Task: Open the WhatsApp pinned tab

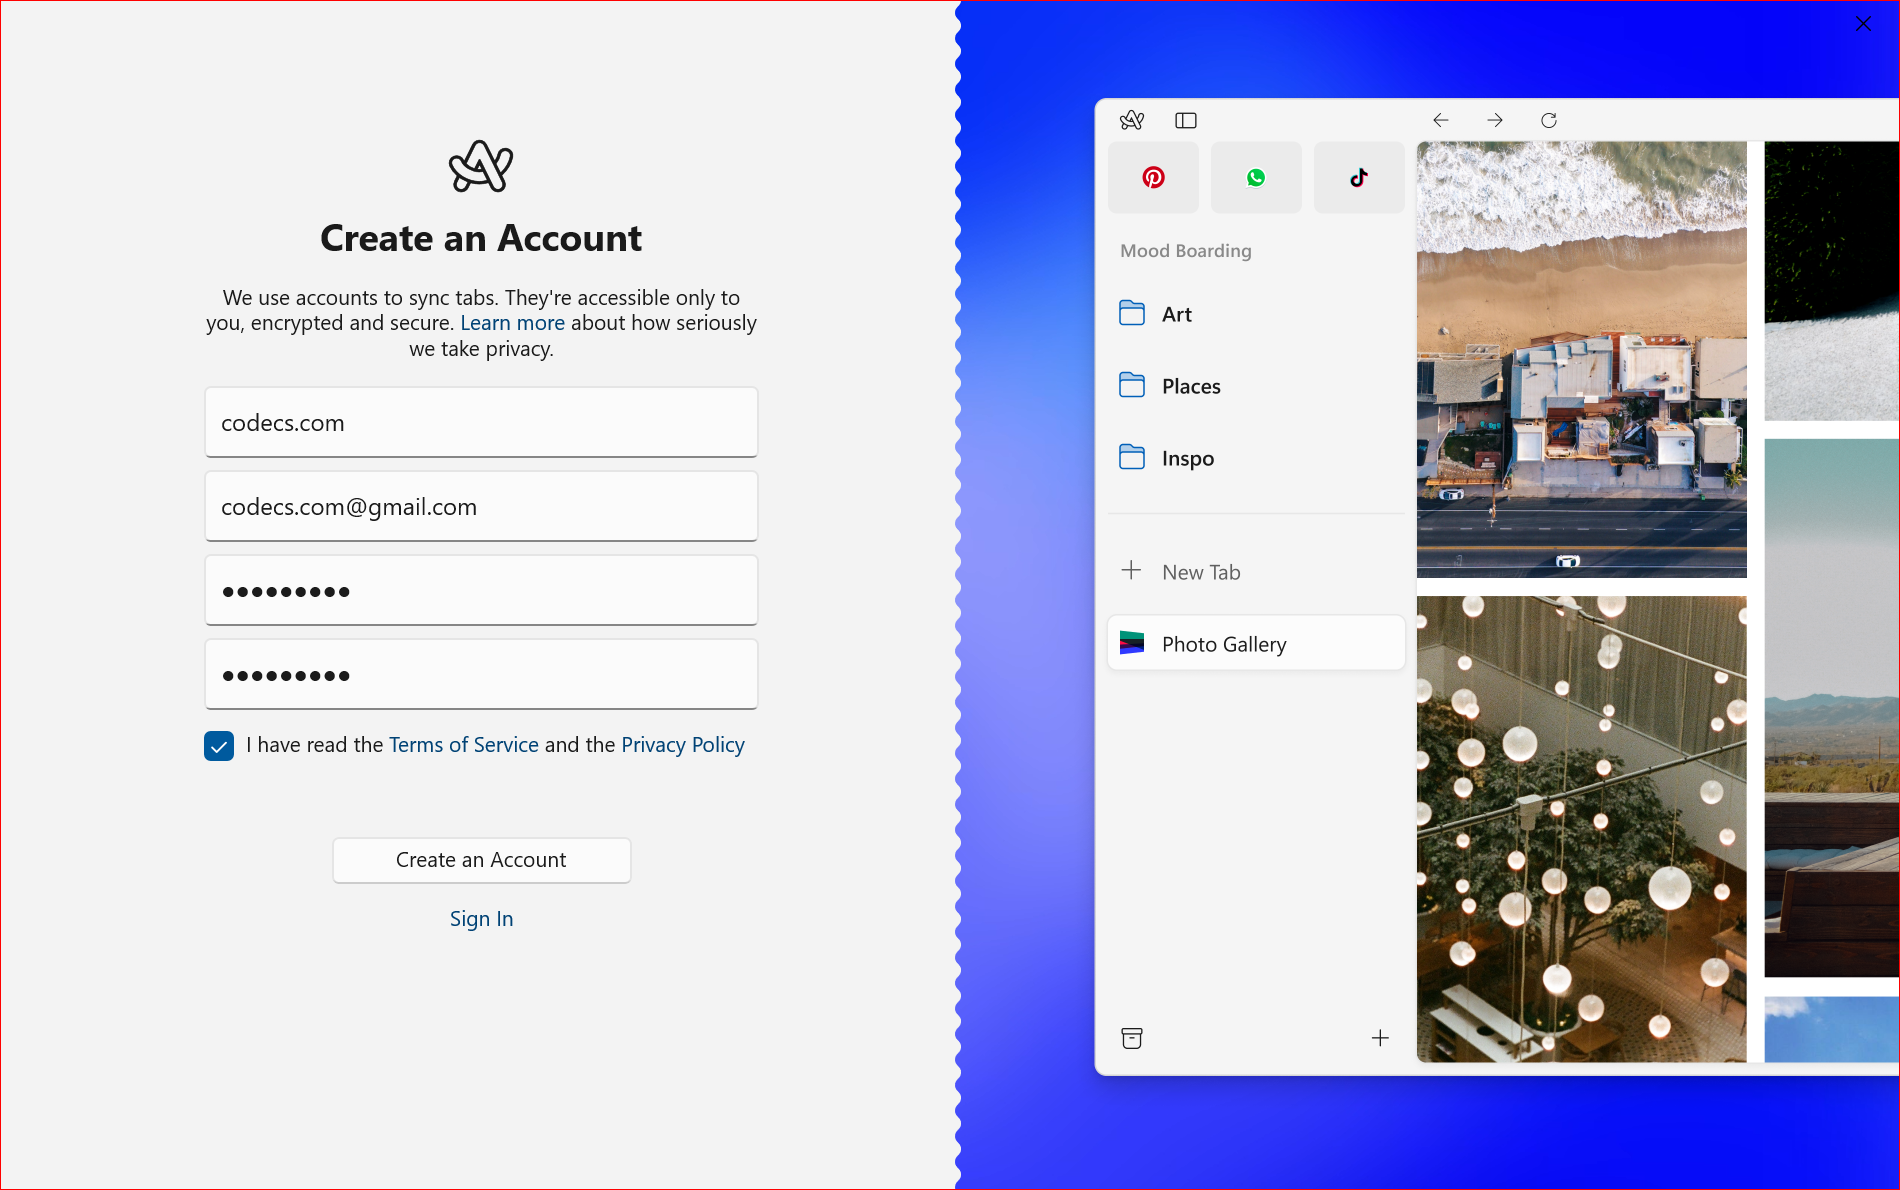Action: coord(1256,177)
